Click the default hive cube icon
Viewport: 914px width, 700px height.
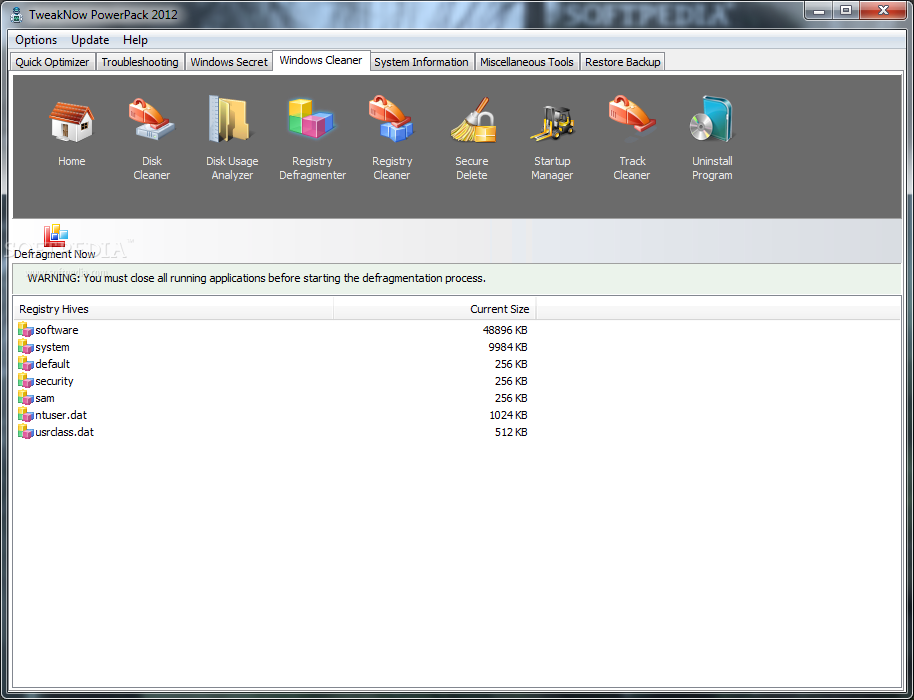[x=26, y=364]
